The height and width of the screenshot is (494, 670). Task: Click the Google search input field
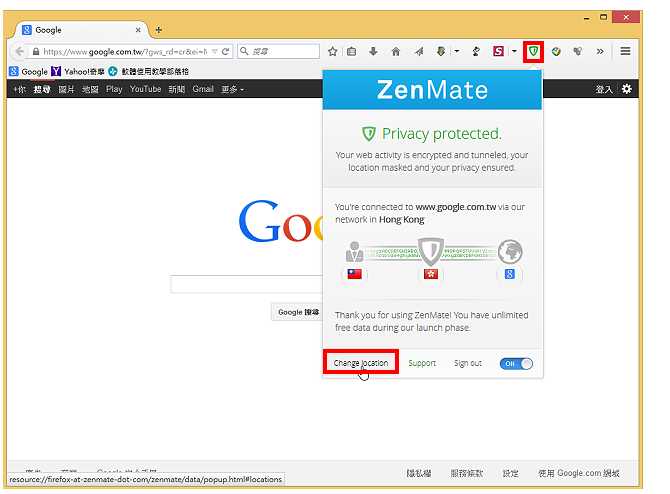tap(247, 284)
